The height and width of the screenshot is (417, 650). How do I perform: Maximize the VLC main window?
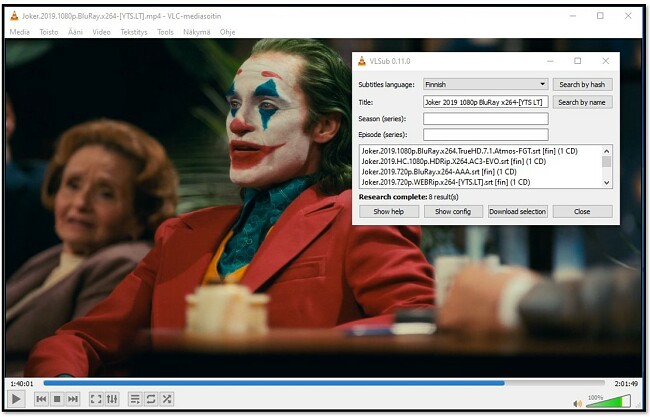tap(600, 16)
